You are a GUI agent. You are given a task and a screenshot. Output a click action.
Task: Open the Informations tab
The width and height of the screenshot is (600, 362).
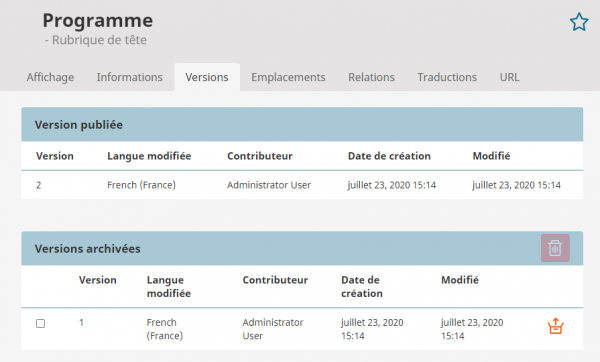coord(129,77)
